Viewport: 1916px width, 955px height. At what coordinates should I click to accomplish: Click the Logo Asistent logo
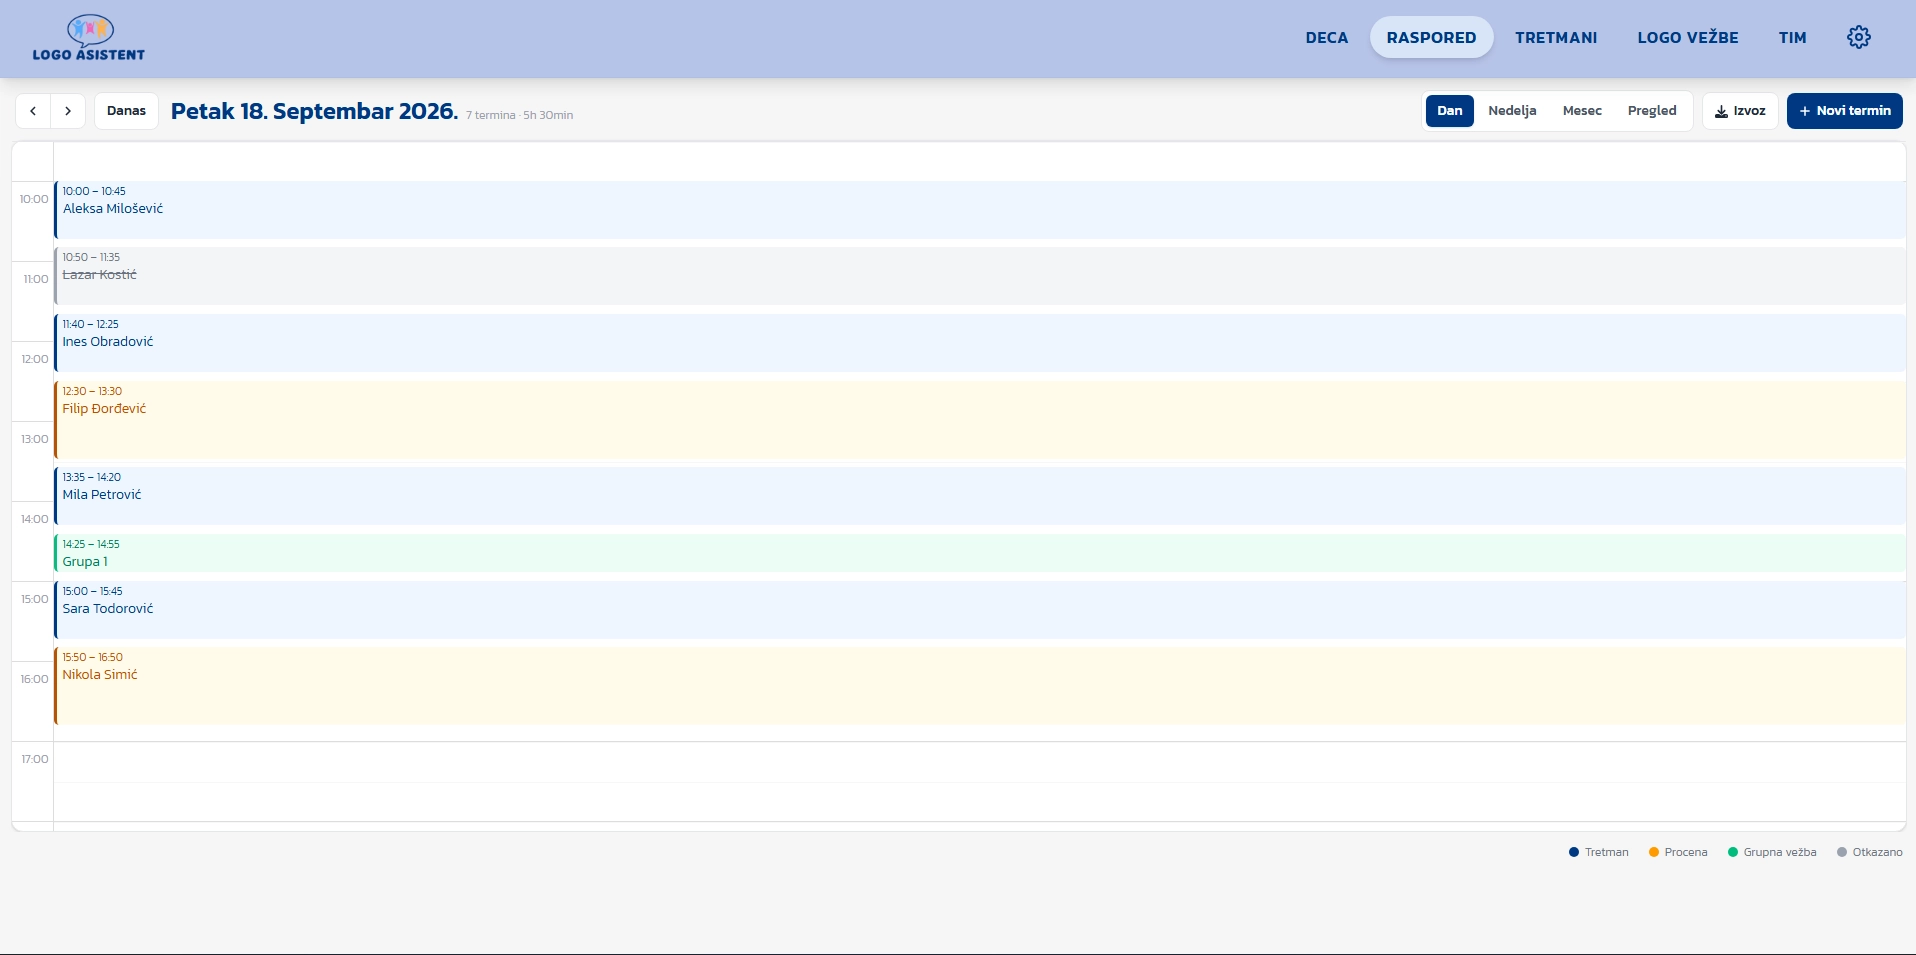pos(89,38)
